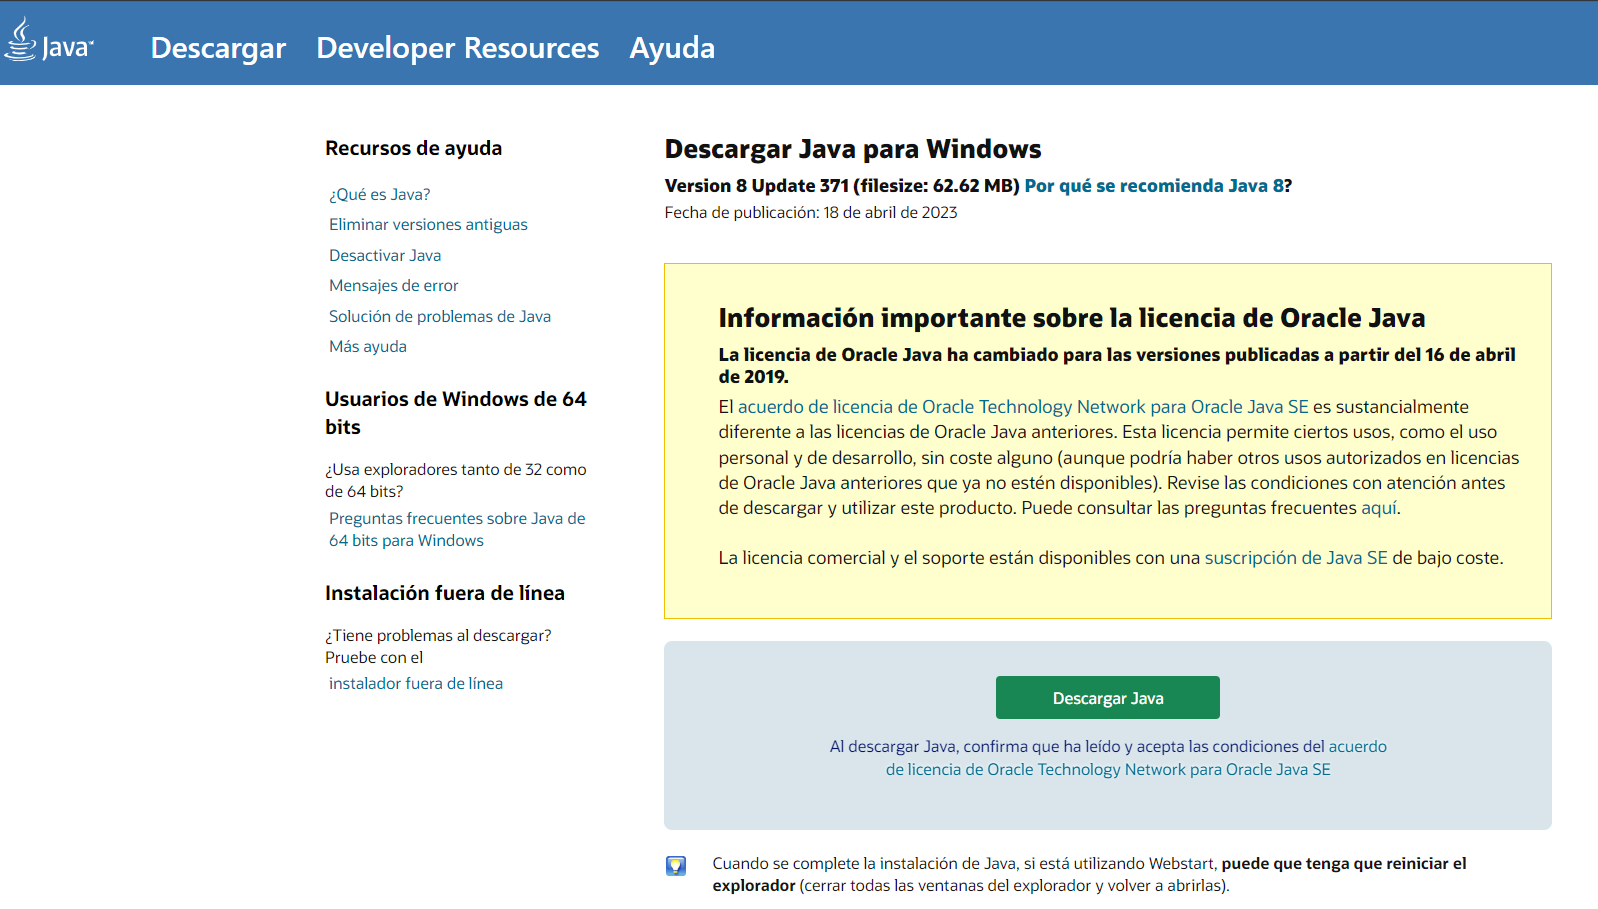The image size is (1598, 909).
Task: Click the Java logo icon
Action: [49, 41]
